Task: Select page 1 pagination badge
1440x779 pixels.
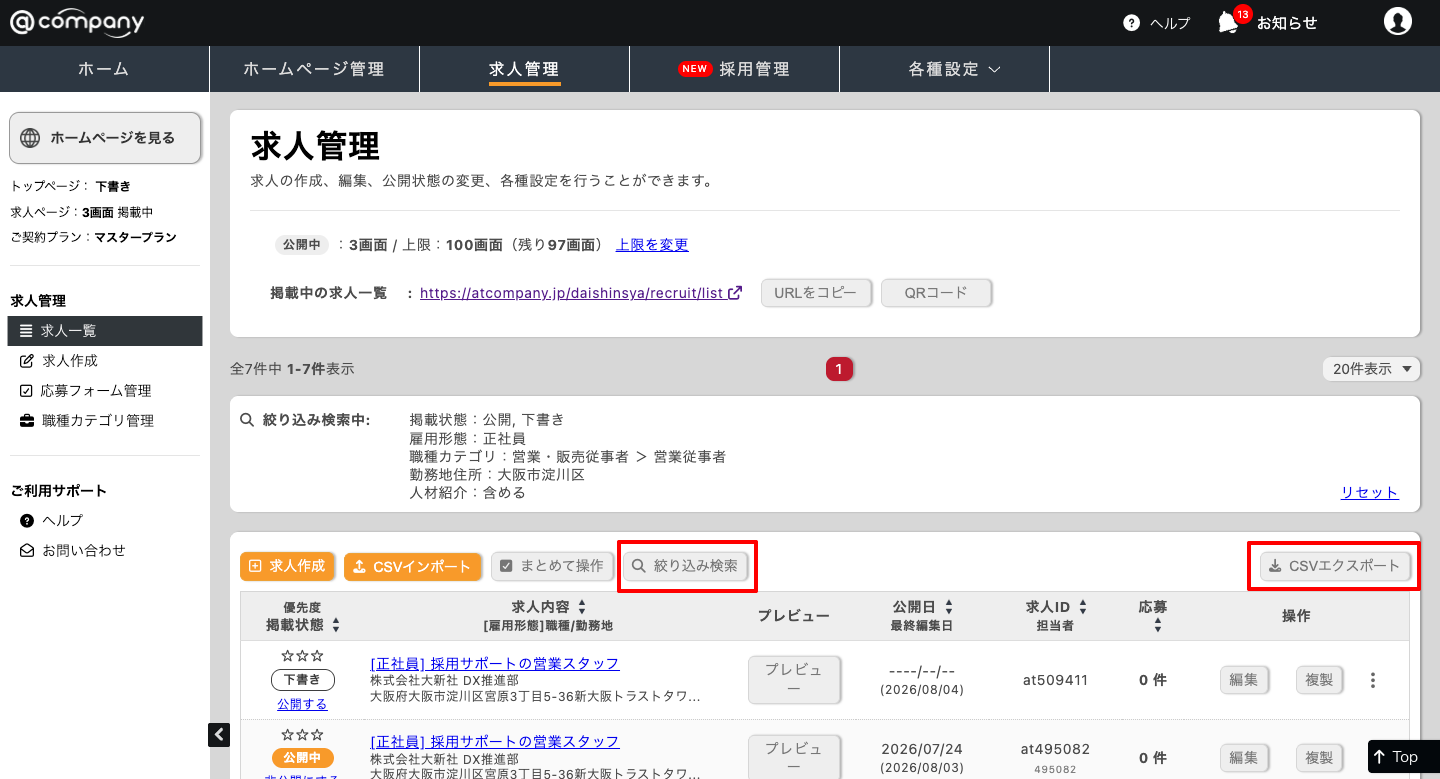Action: click(839, 369)
